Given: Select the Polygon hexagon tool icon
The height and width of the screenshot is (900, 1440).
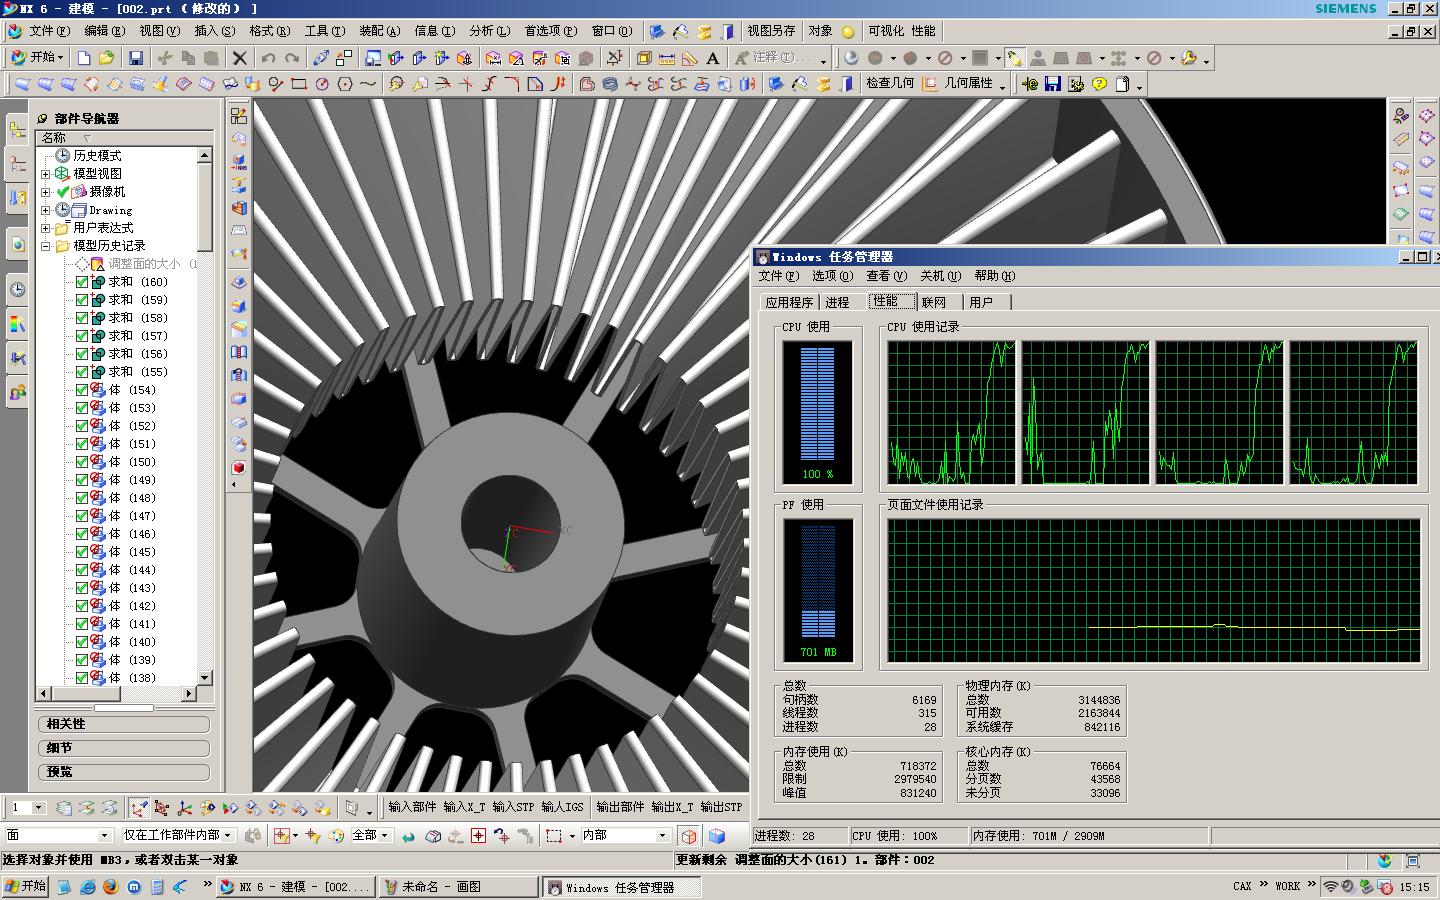Looking at the screenshot, I should click(345, 84).
